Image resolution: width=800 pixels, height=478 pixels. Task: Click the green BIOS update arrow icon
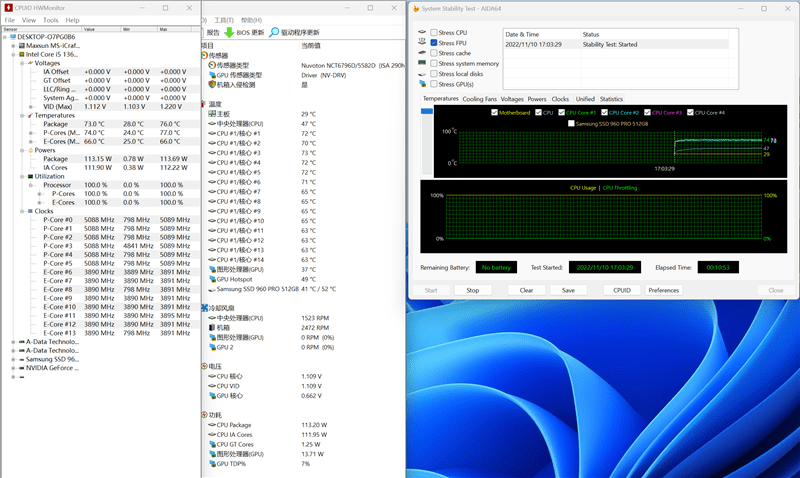tap(229, 33)
